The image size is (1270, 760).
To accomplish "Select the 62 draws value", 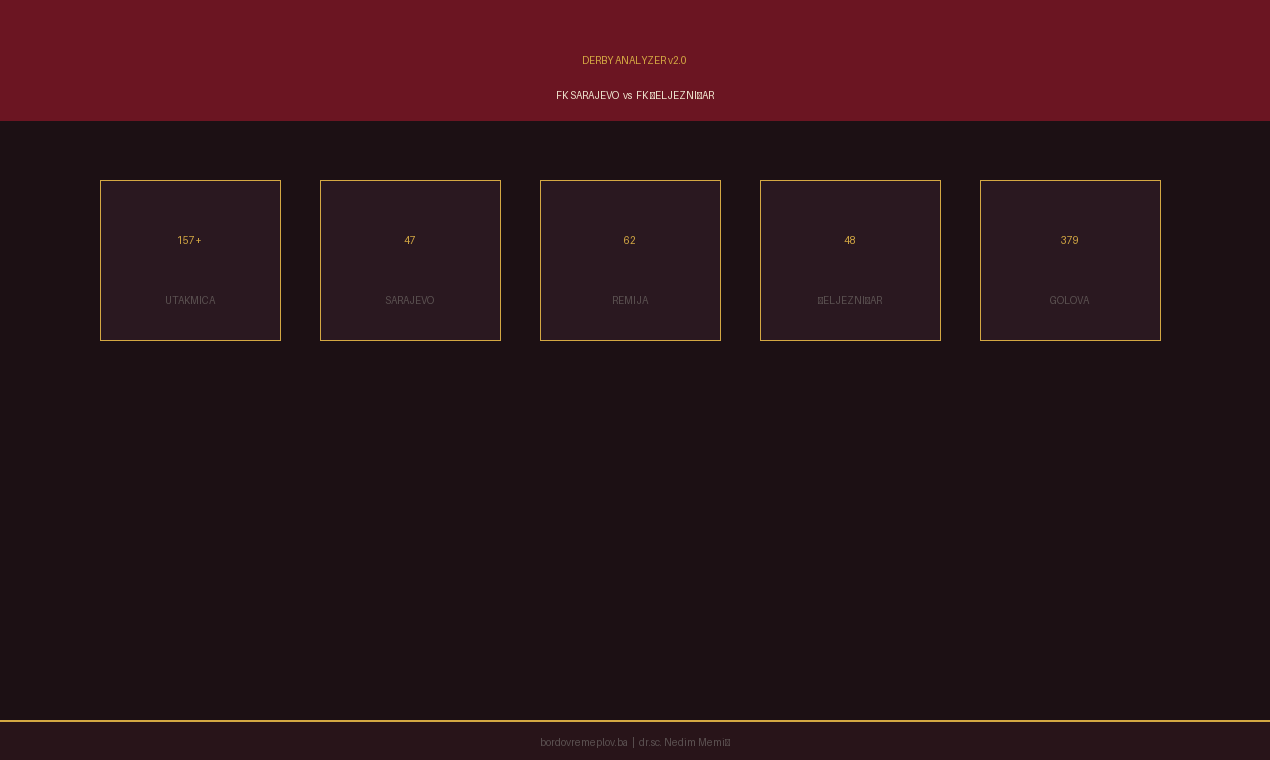I will 630,241.
